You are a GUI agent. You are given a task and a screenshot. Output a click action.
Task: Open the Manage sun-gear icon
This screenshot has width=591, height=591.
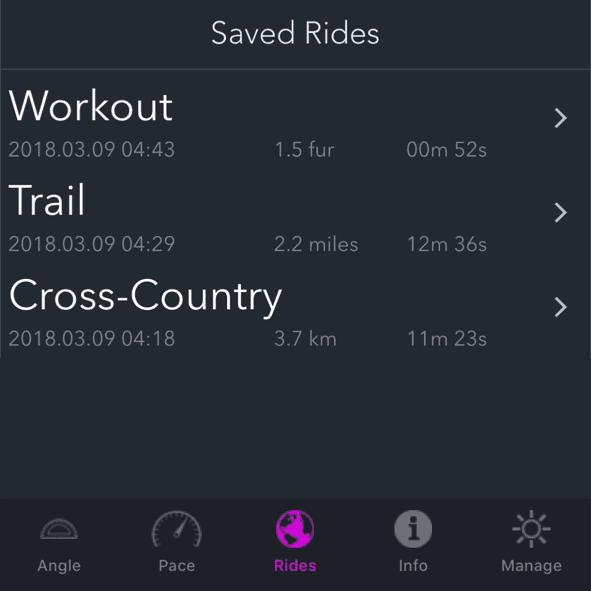[x=531, y=529]
